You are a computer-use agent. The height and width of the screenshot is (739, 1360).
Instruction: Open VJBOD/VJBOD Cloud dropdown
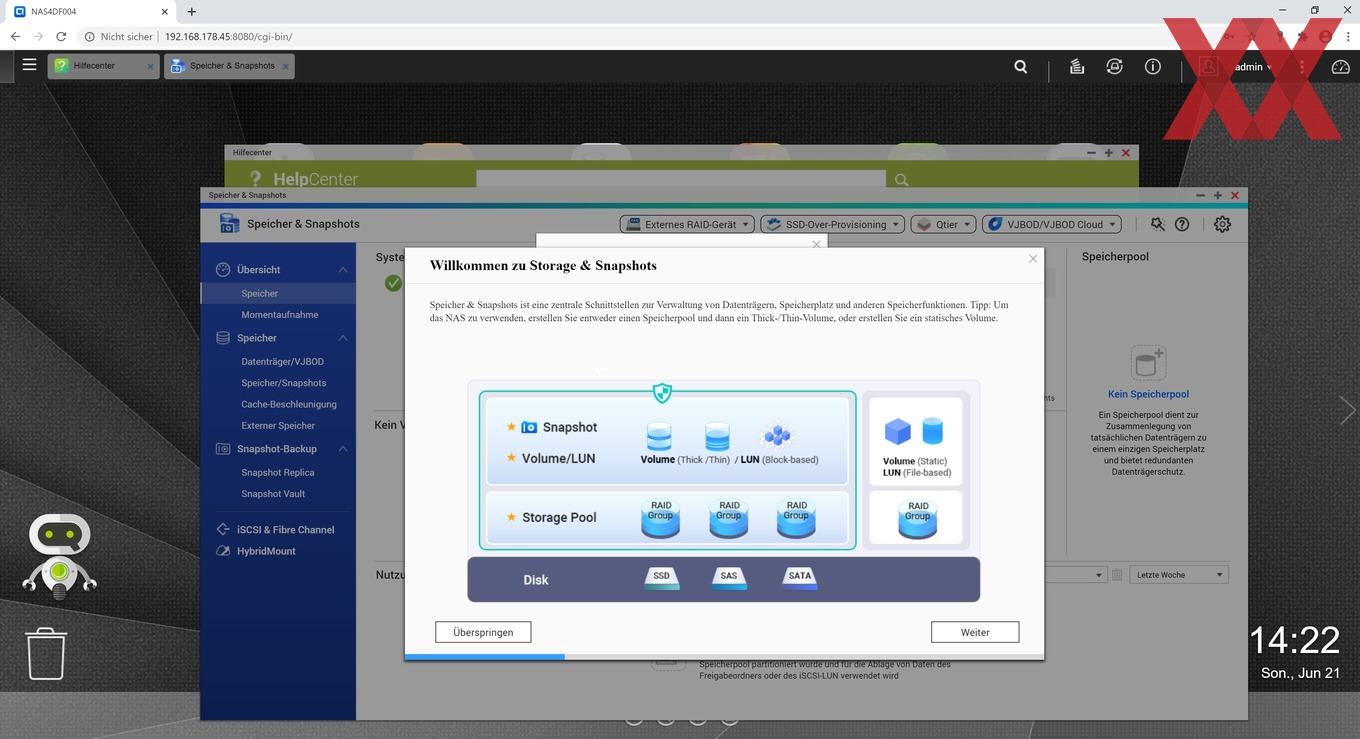(x=1051, y=224)
